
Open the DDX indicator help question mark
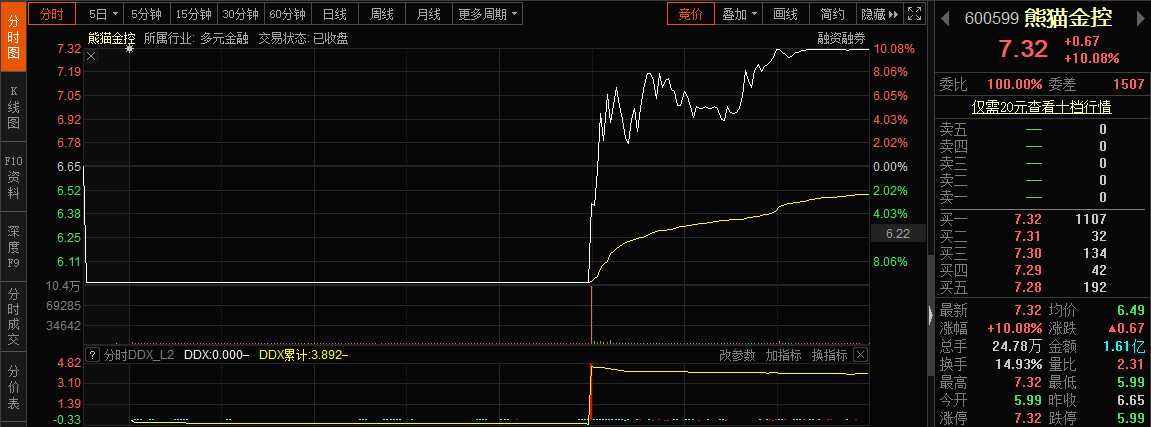pos(91,355)
